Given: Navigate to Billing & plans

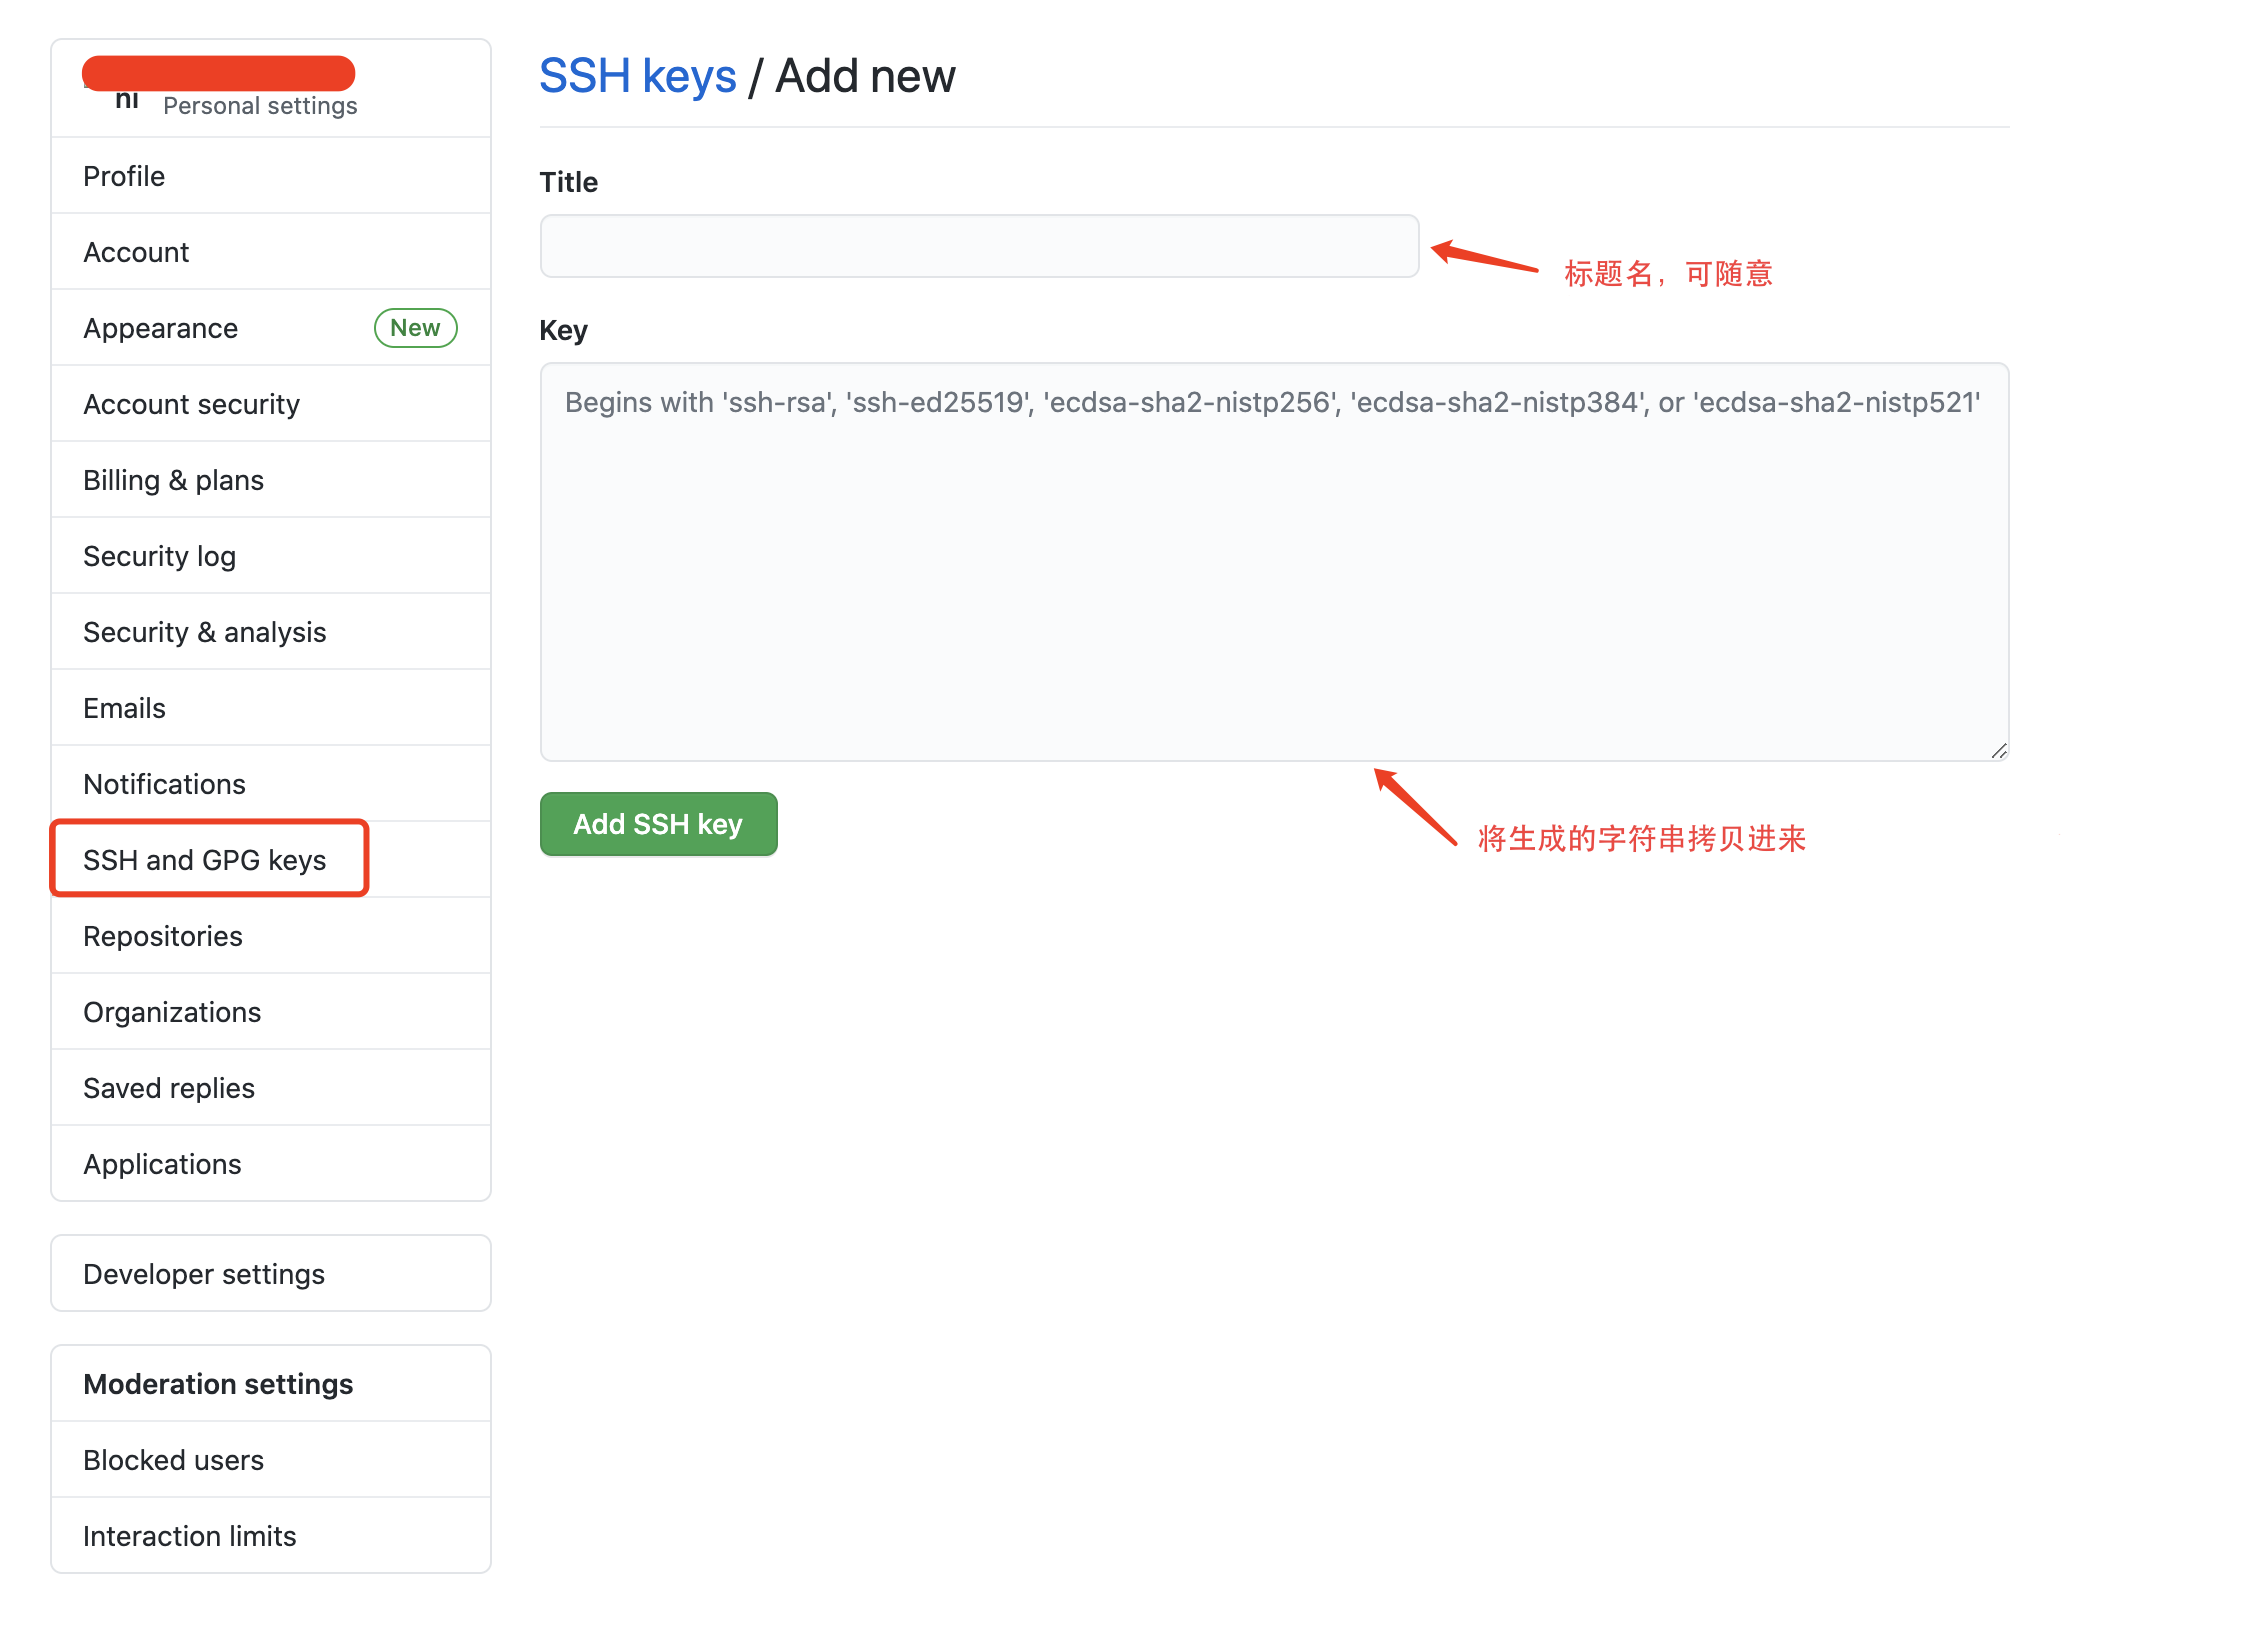Looking at the screenshot, I should 173,480.
